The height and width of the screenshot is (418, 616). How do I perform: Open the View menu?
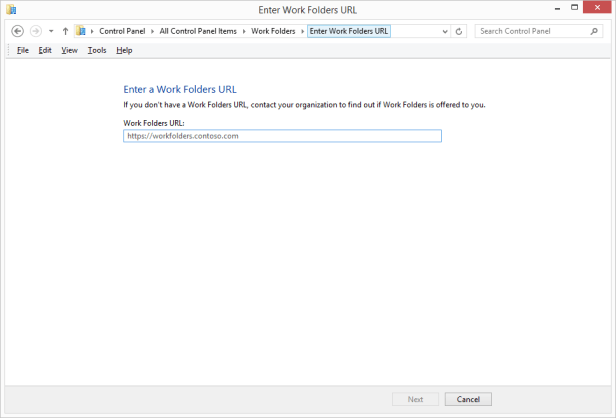click(69, 50)
